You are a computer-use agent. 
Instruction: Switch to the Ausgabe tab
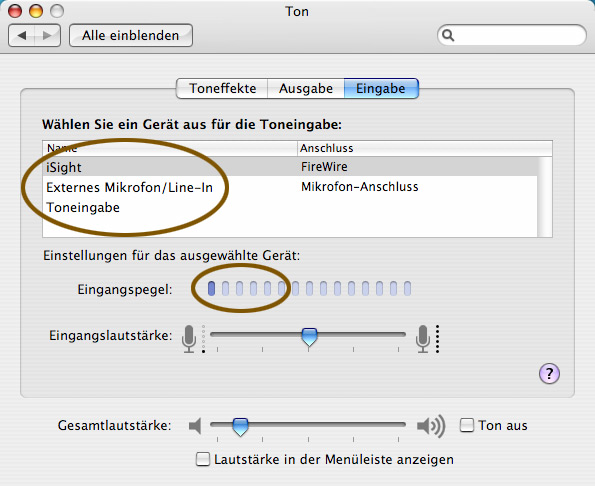pos(306,88)
